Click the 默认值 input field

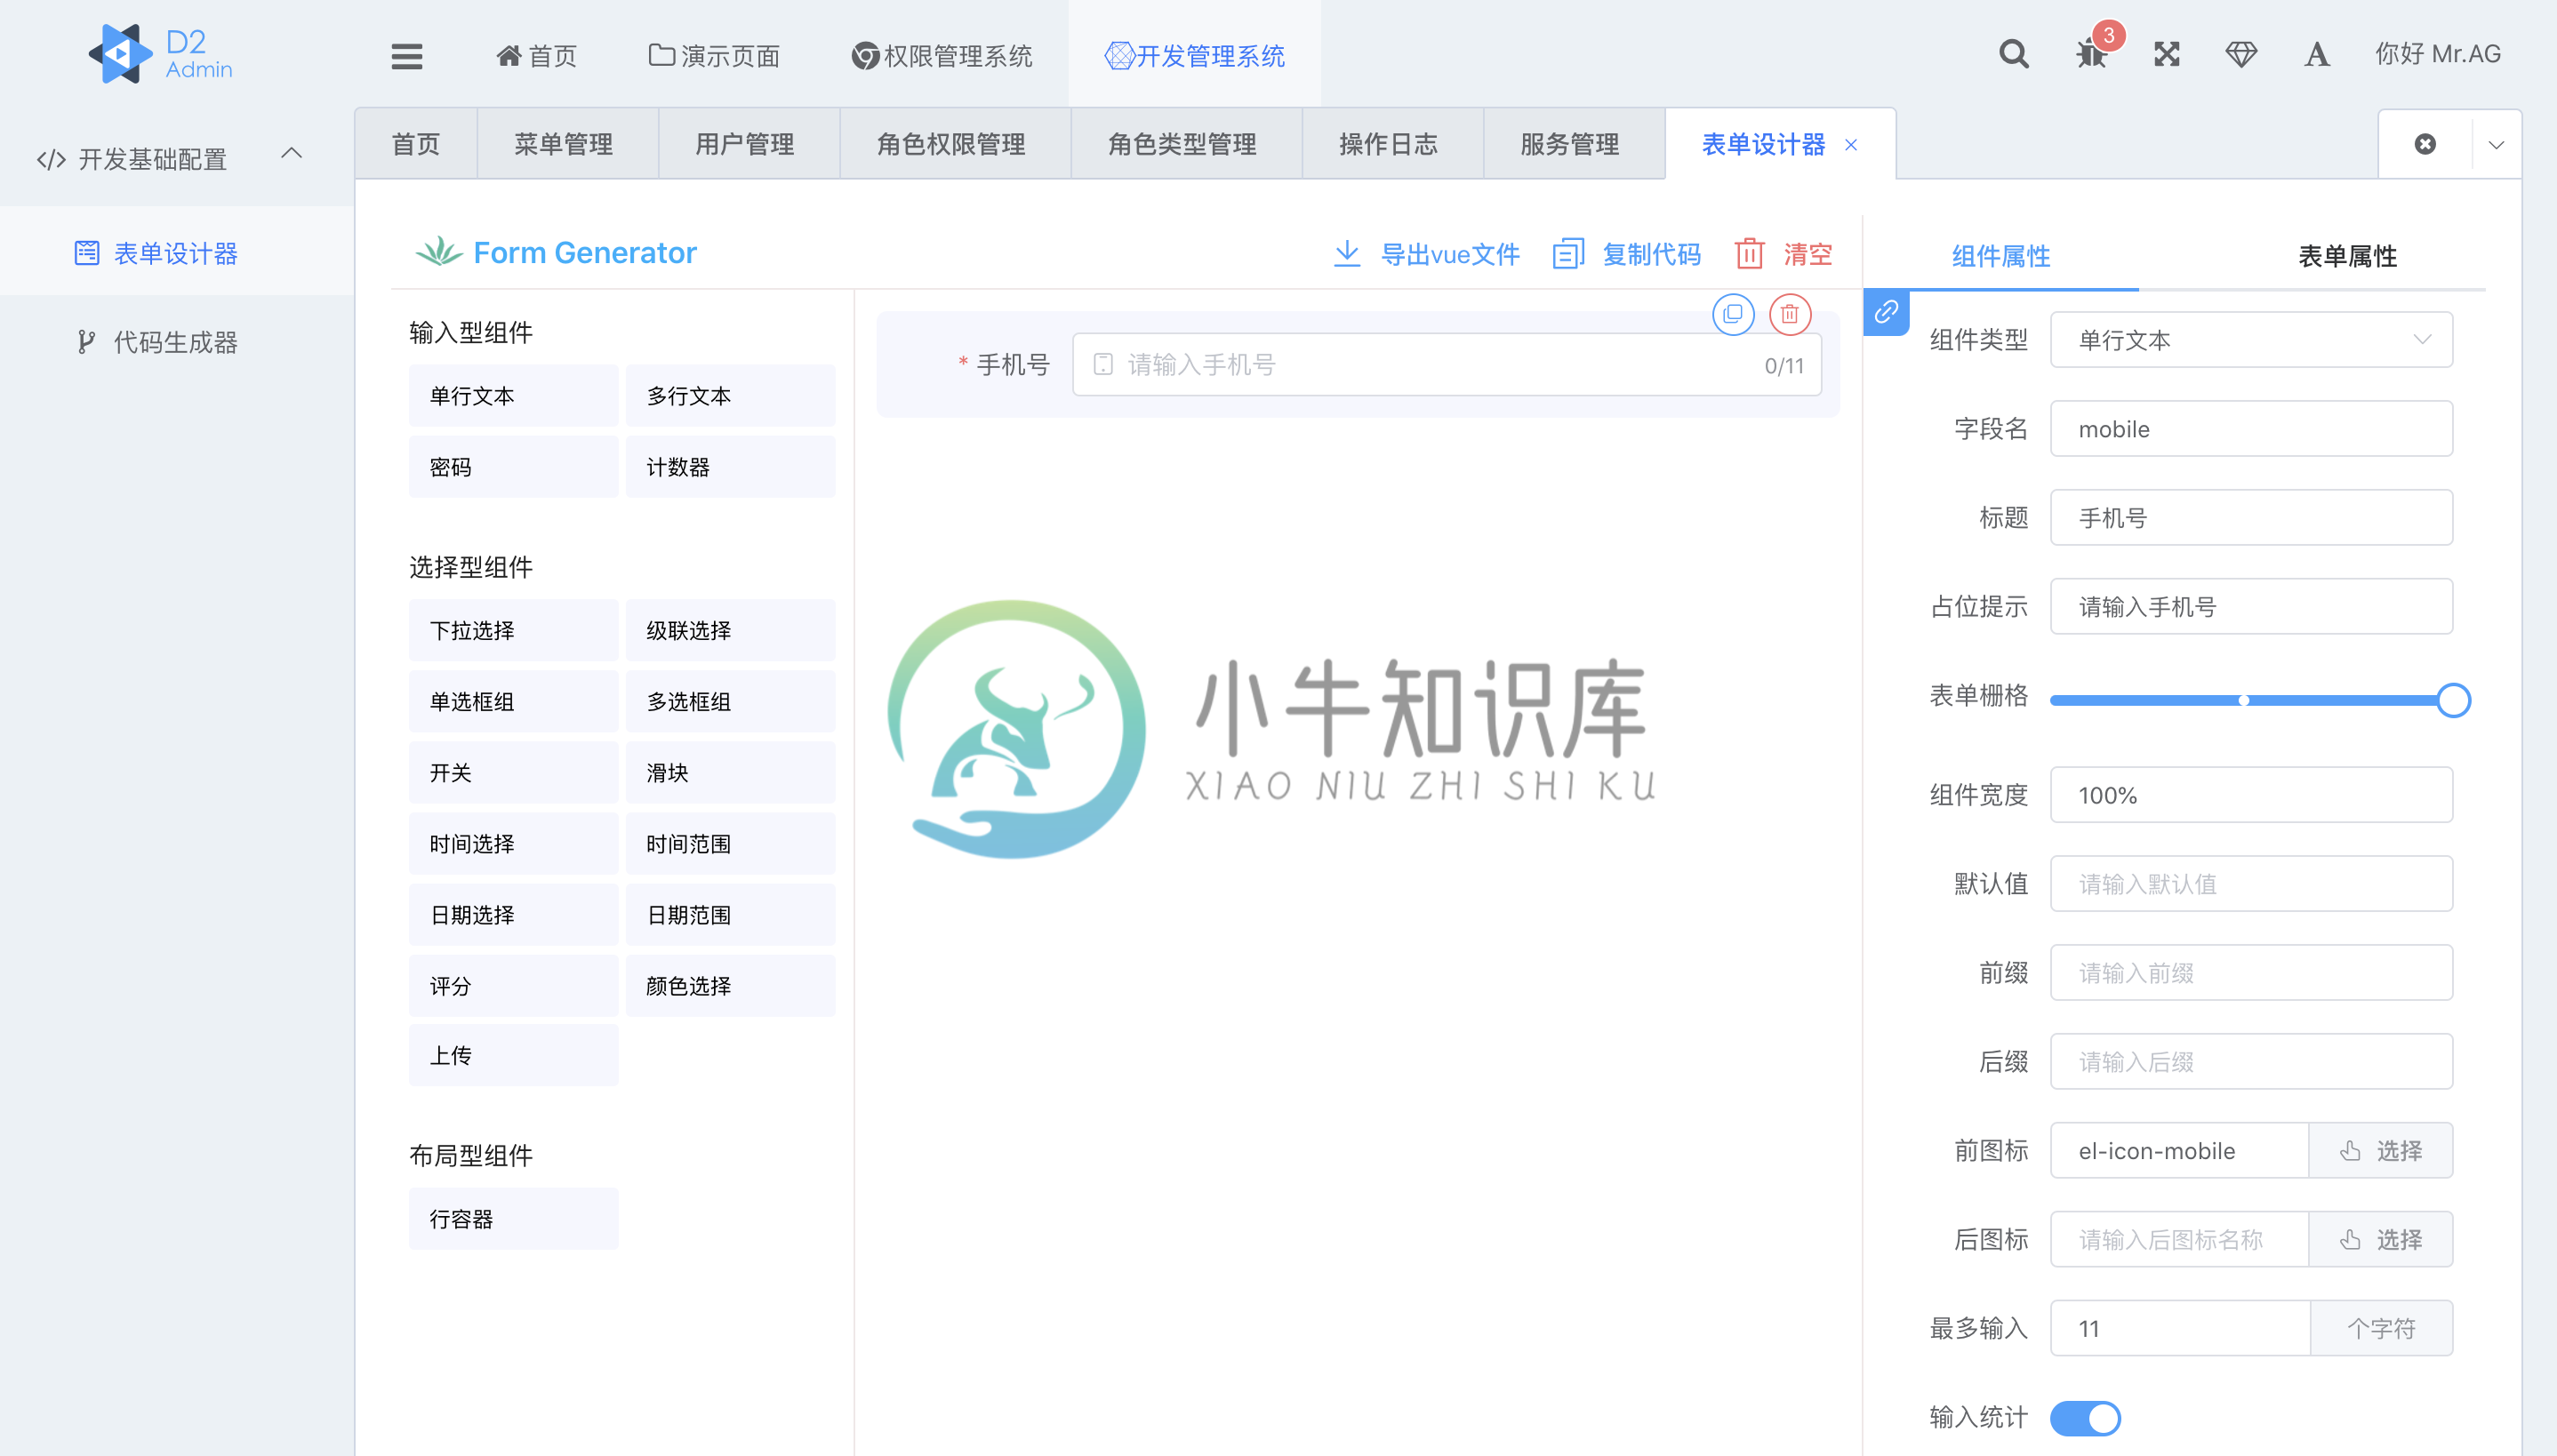pos(2251,884)
